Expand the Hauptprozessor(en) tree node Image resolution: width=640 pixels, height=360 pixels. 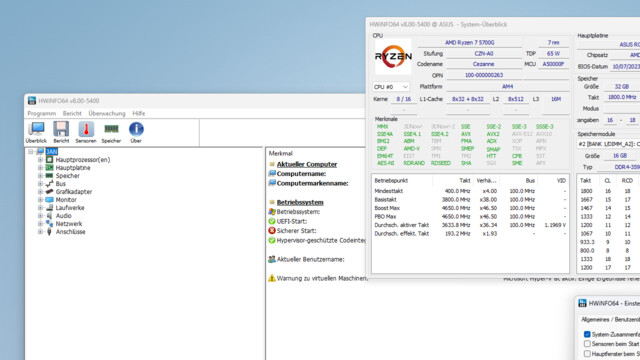click(40, 160)
